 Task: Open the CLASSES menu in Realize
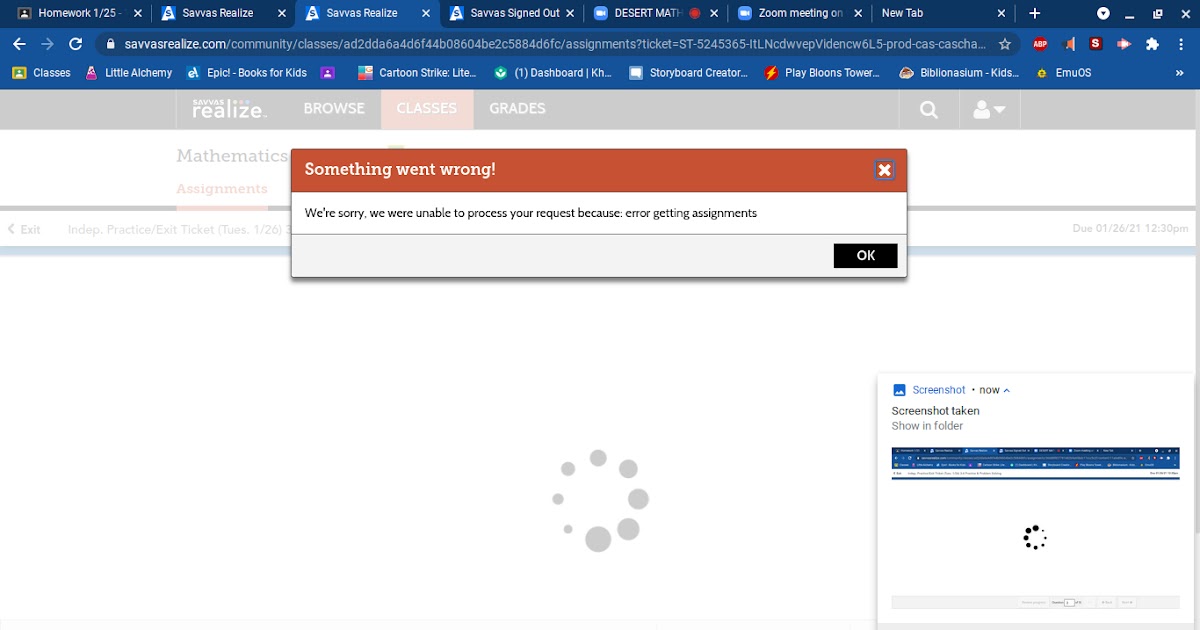426,109
